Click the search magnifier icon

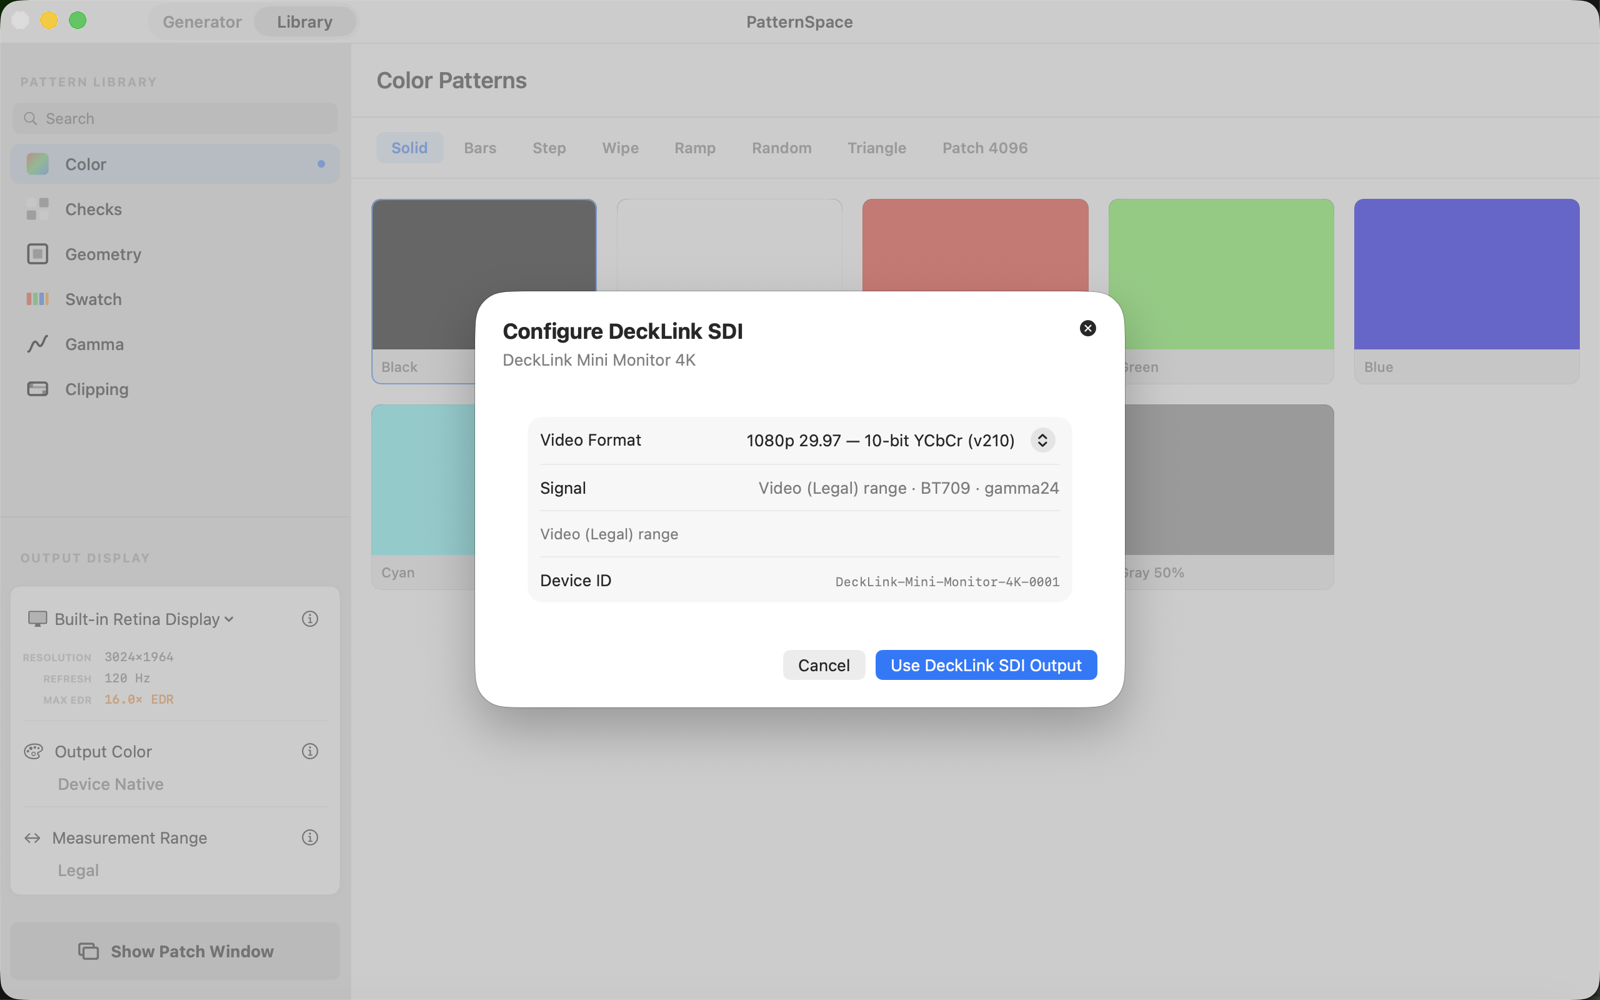coord(31,118)
